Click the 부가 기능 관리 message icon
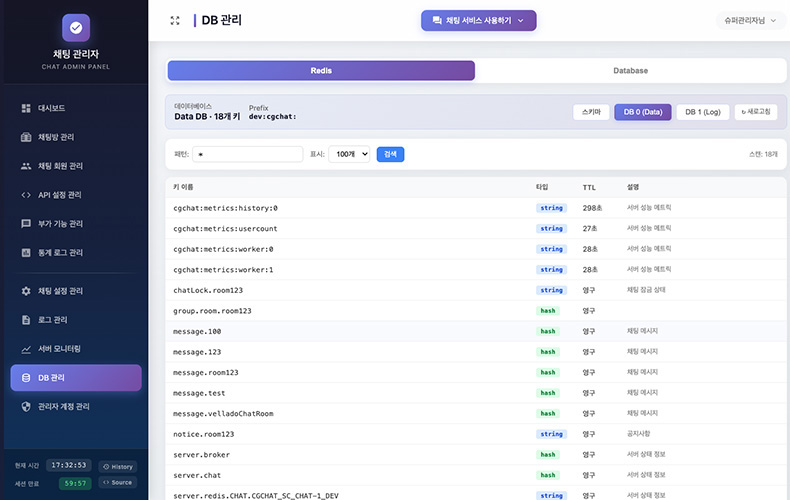This screenshot has height=500, width=790. [26, 224]
